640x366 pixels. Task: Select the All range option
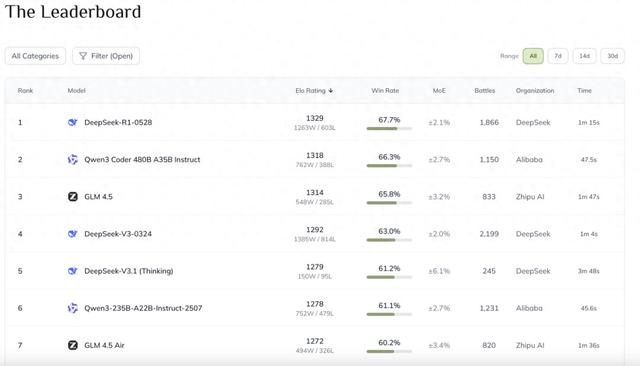tap(533, 56)
